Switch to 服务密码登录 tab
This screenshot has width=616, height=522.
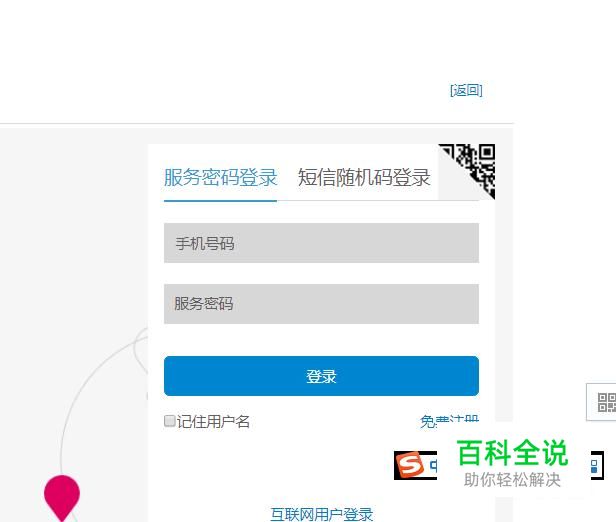pyautogui.click(x=220, y=178)
